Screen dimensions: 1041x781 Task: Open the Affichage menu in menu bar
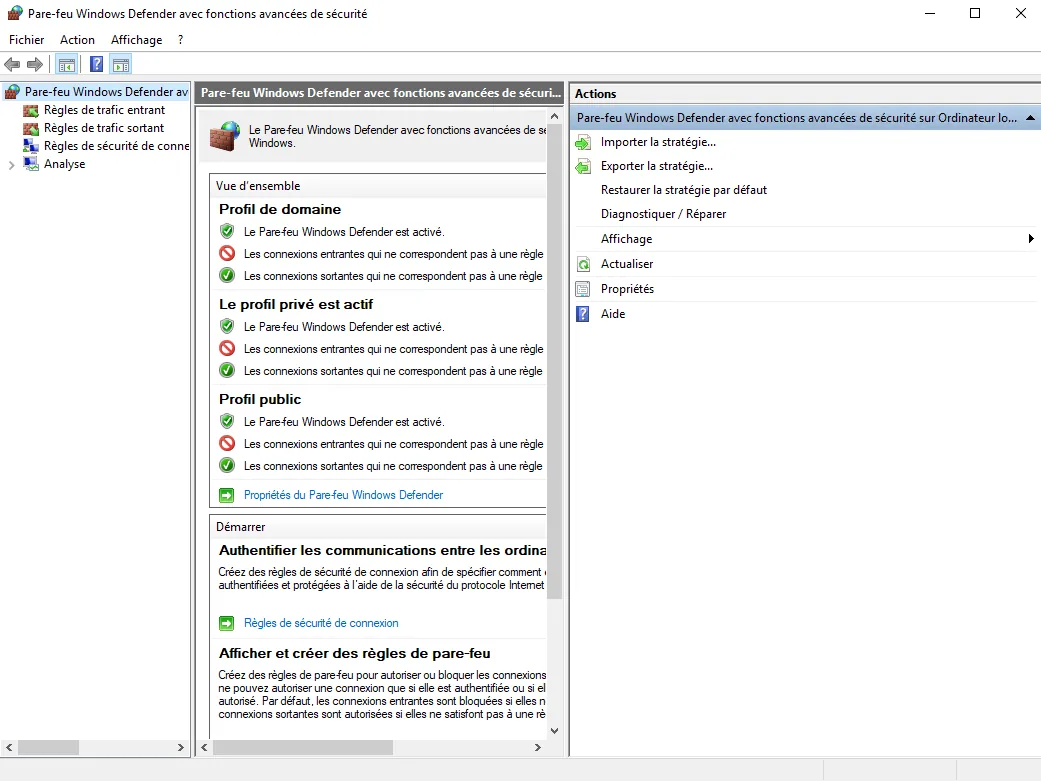[136, 40]
